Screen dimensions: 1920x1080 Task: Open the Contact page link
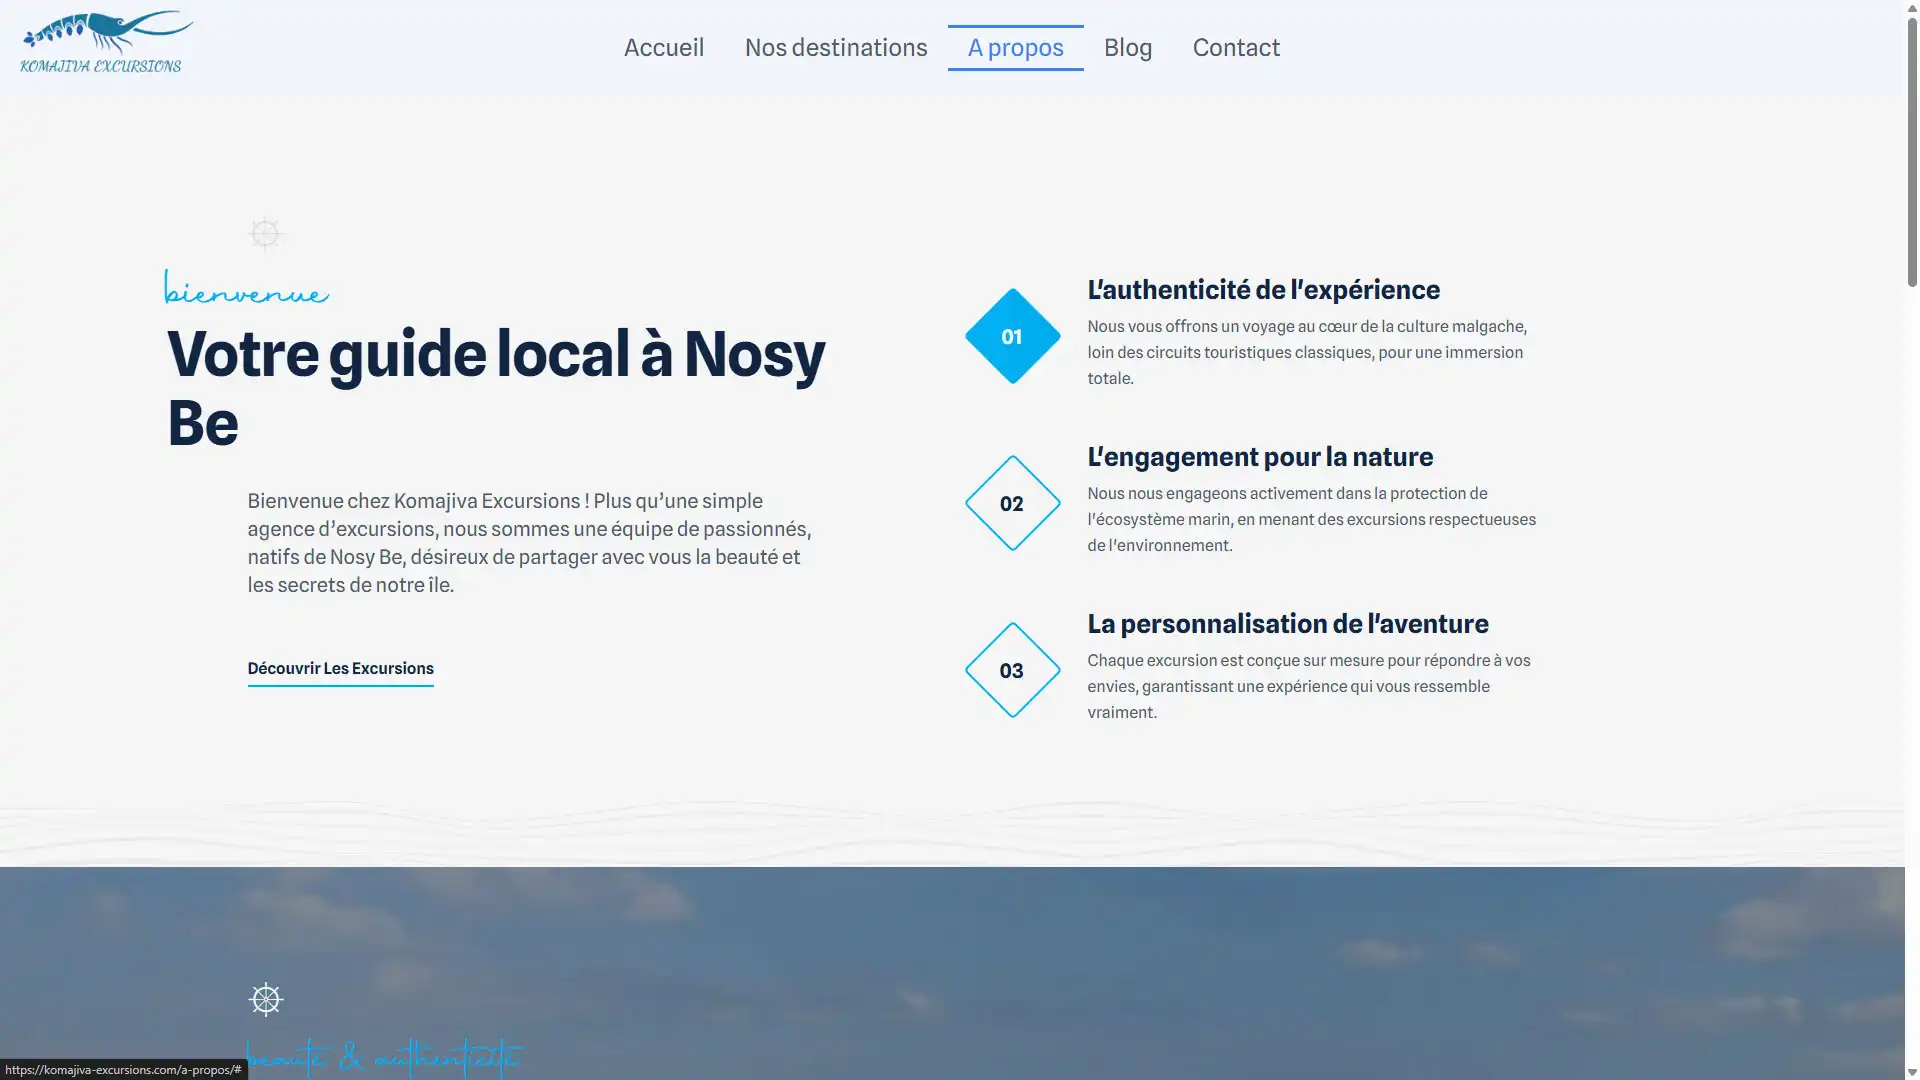[x=1236, y=47]
